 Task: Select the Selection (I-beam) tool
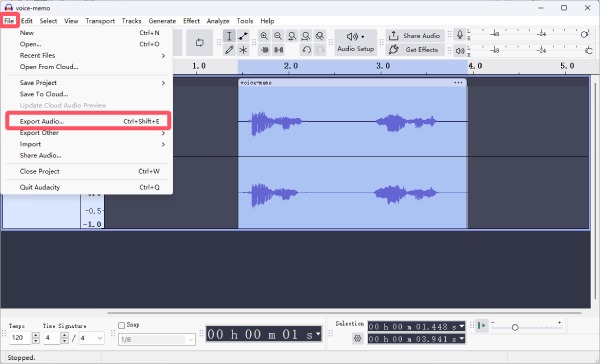pos(229,36)
